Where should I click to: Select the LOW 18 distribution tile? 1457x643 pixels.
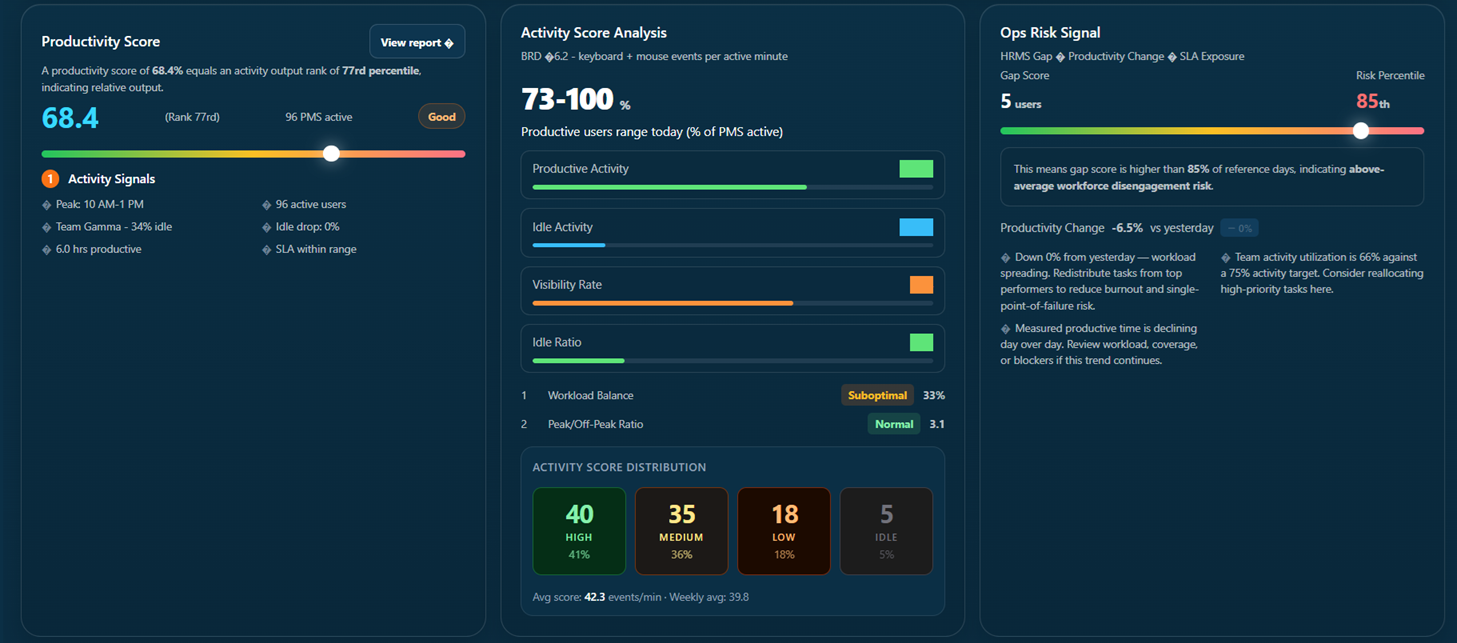tap(784, 531)
